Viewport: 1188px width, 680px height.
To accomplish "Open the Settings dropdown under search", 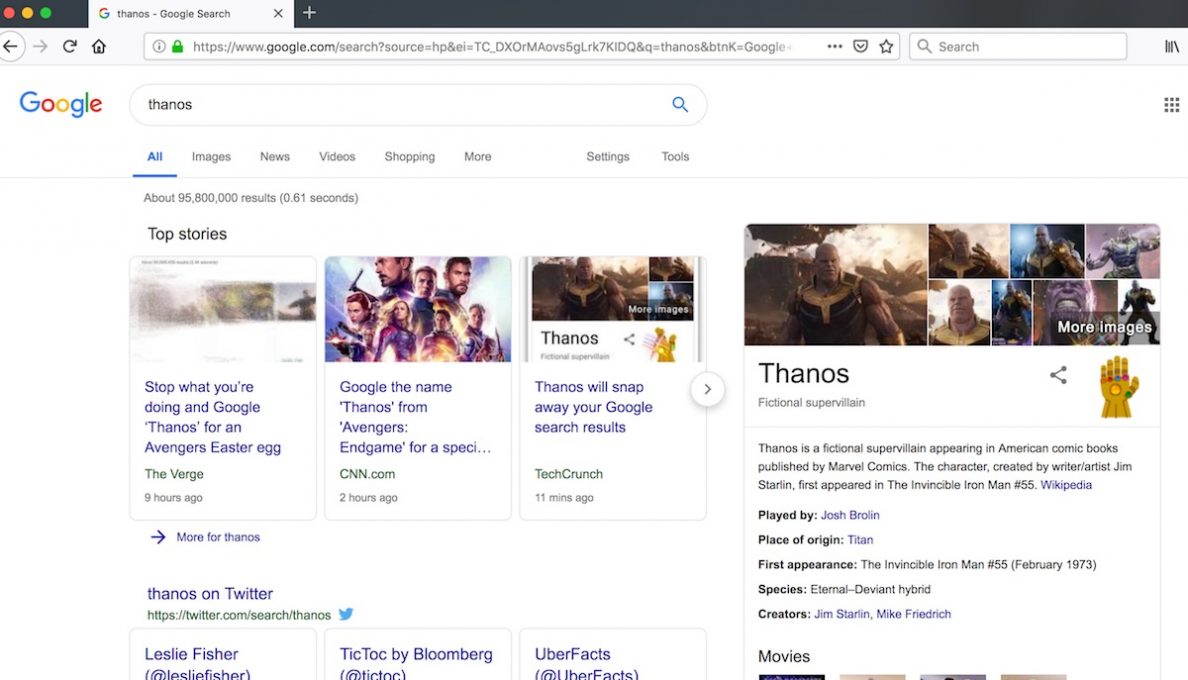I will (x=607, y=157).
